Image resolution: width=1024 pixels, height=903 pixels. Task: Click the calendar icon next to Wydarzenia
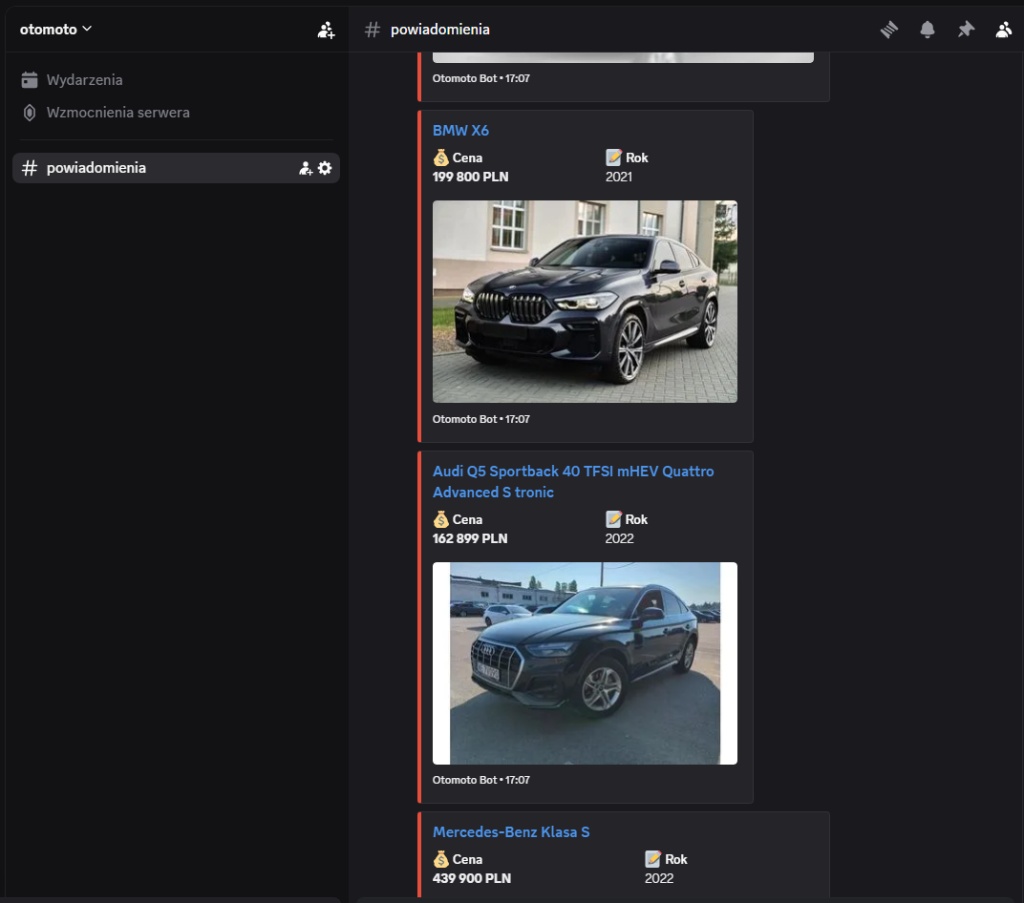pos(29,80)
